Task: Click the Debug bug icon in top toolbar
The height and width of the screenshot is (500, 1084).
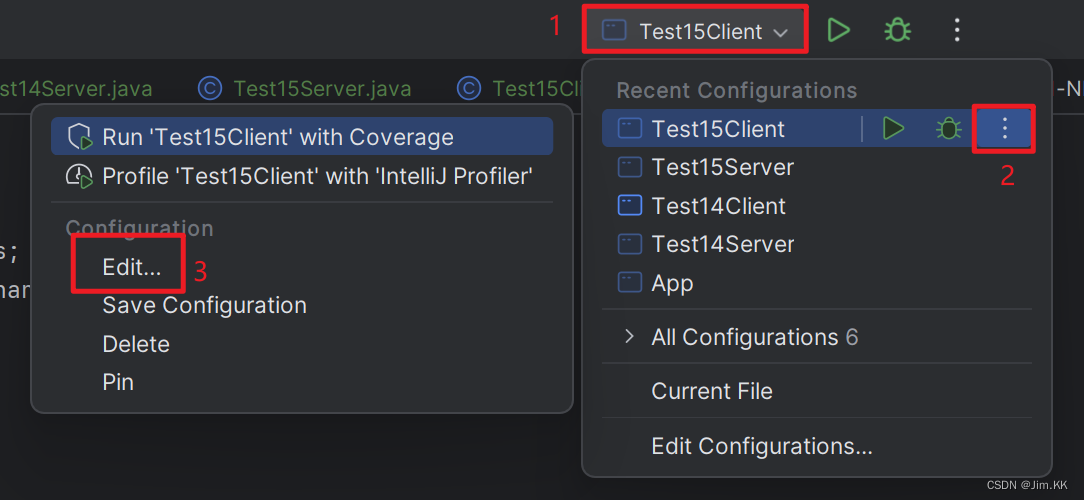Action: (x=897, y=30)
